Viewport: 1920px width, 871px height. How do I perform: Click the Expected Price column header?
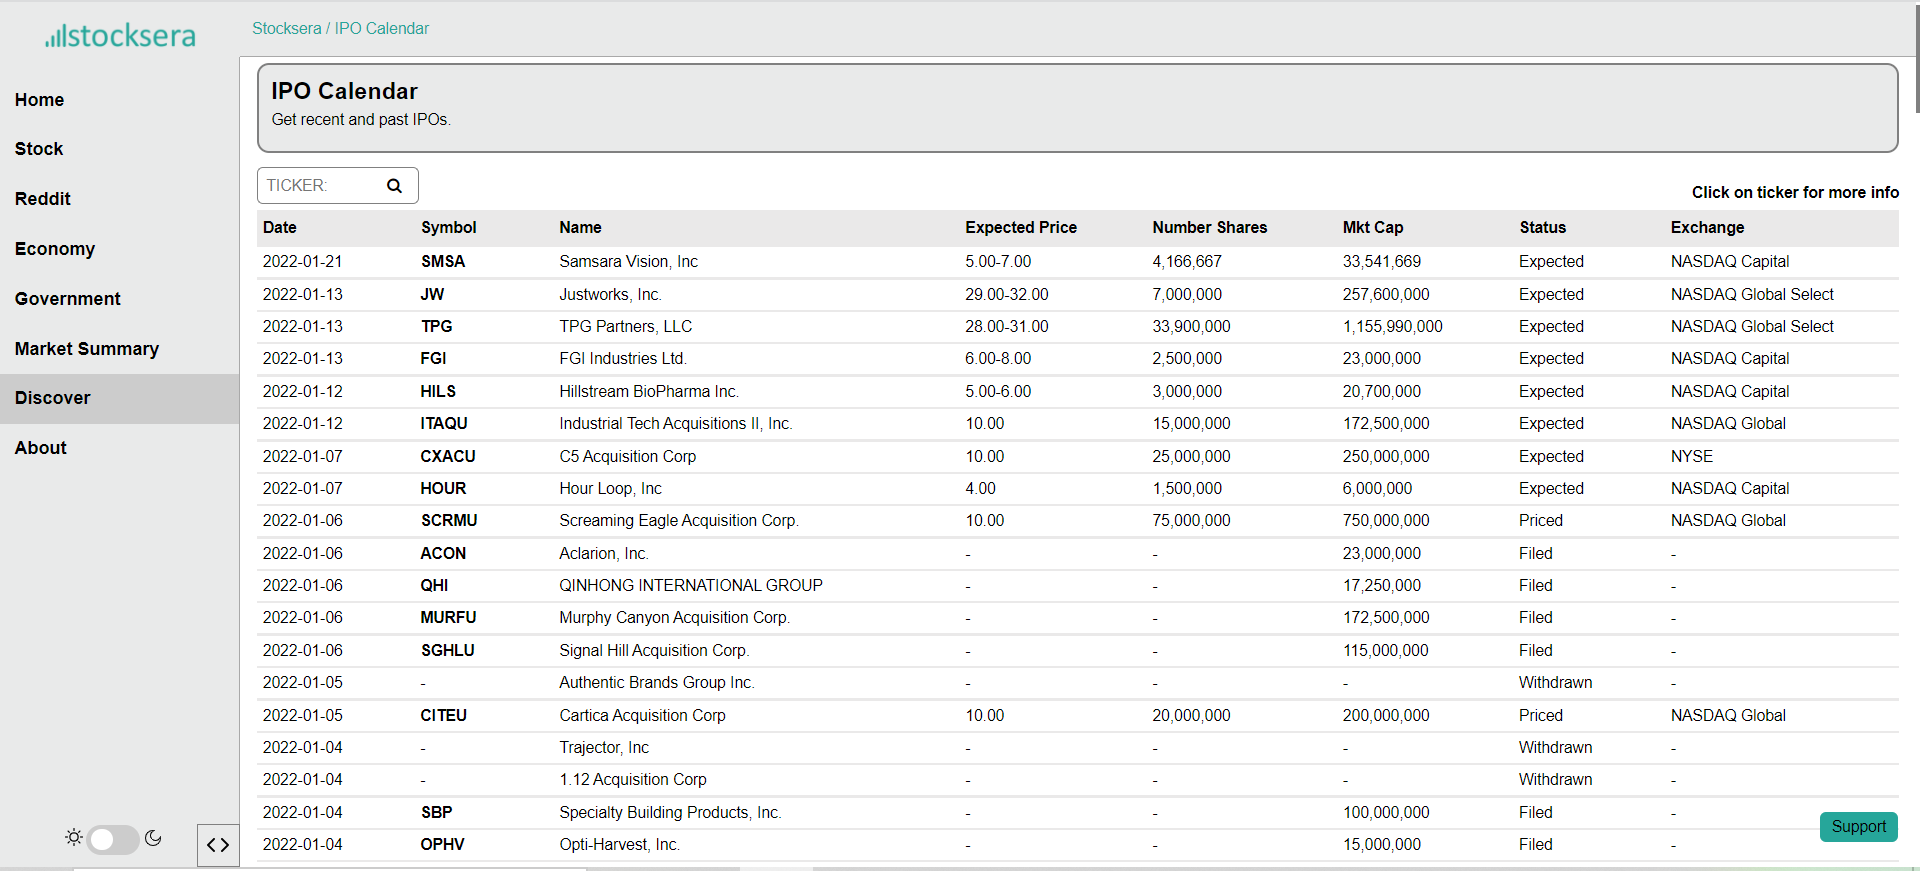tap(1021, 228)
